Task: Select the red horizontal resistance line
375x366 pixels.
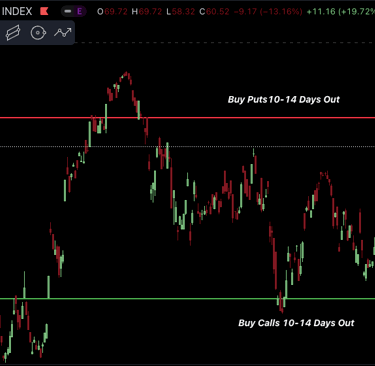Action: pyautogui.click(x=187, y=118)
